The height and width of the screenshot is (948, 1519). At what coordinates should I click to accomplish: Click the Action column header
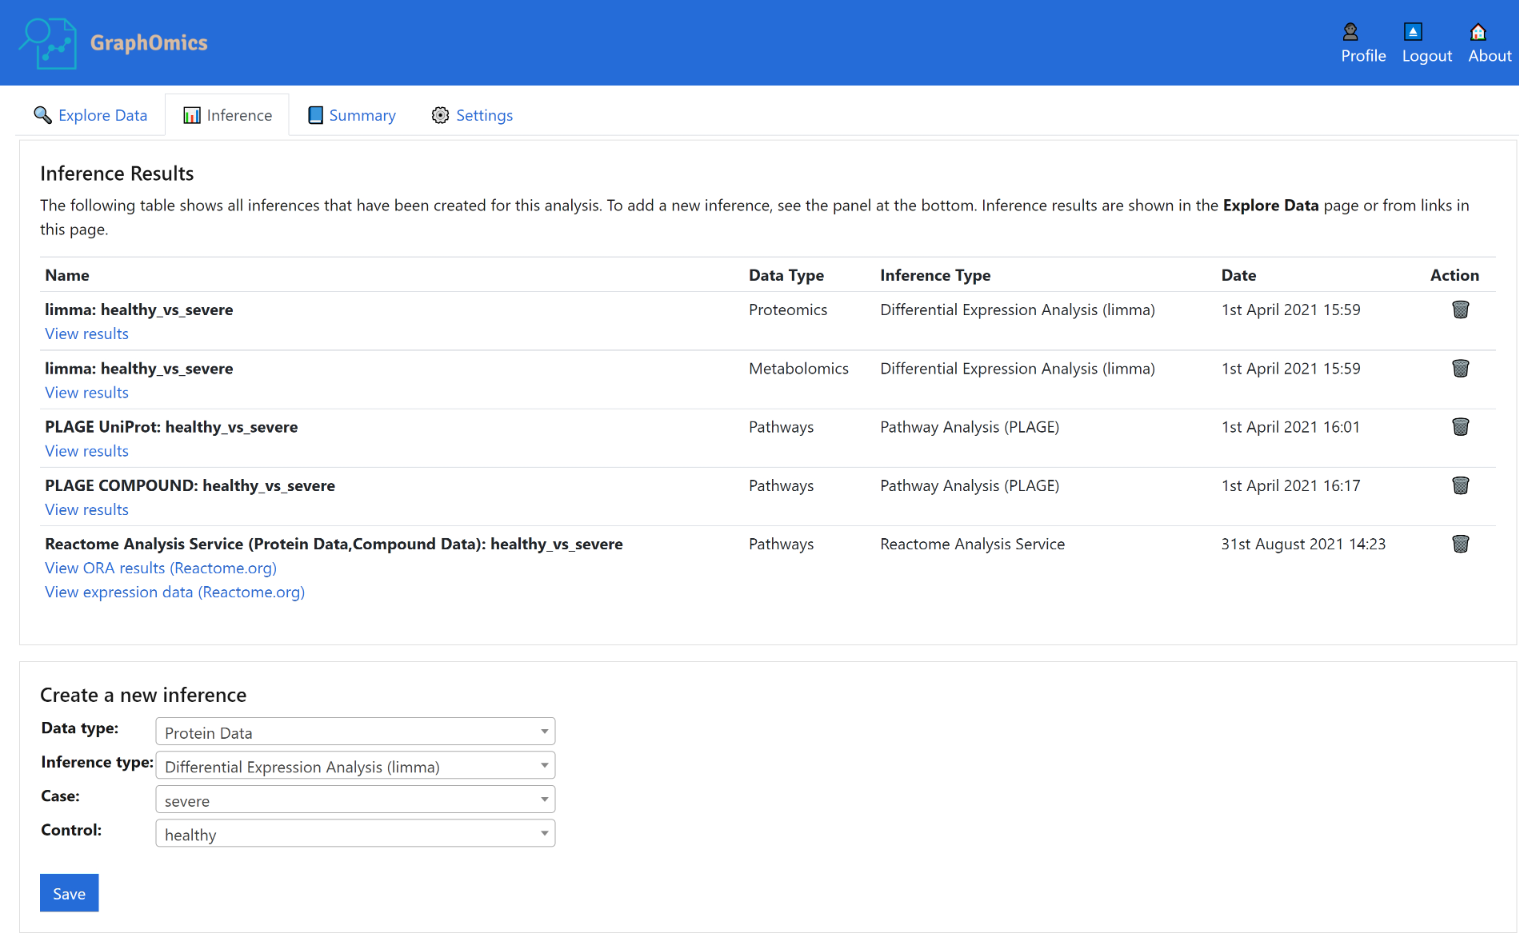pyautogui.click(x=1454, y=275)
